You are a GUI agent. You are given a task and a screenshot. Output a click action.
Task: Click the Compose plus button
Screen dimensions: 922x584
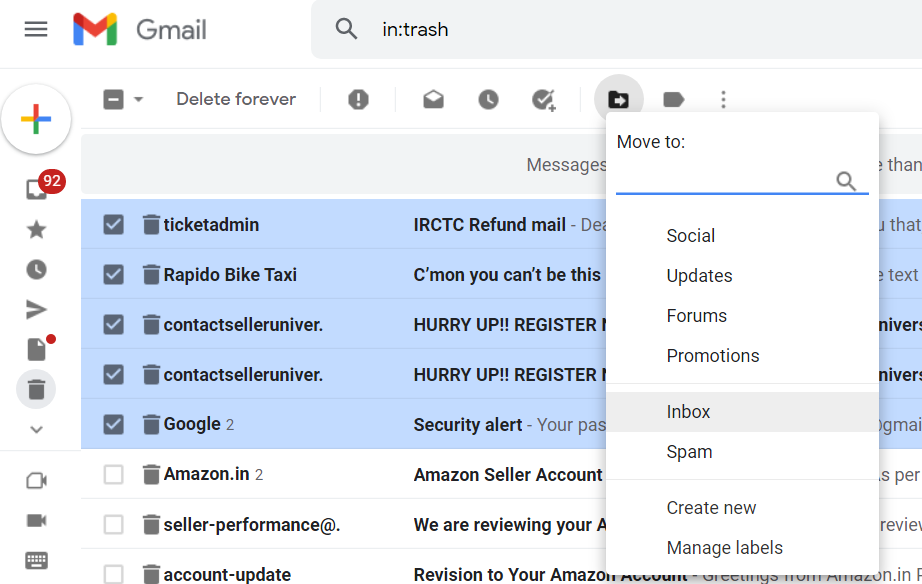coord(36,119)
